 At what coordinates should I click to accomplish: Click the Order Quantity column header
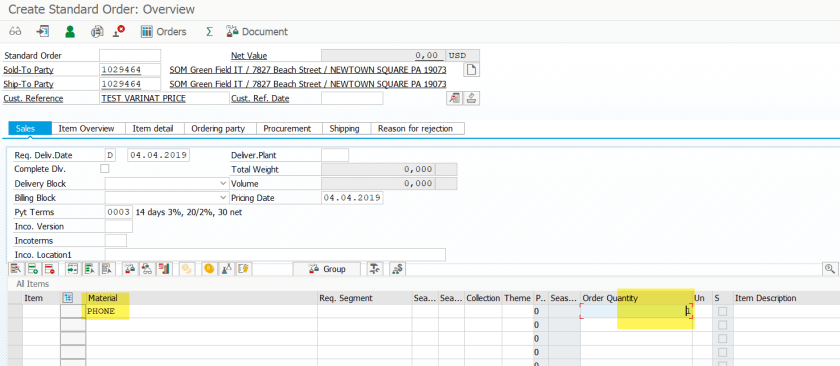636,298
